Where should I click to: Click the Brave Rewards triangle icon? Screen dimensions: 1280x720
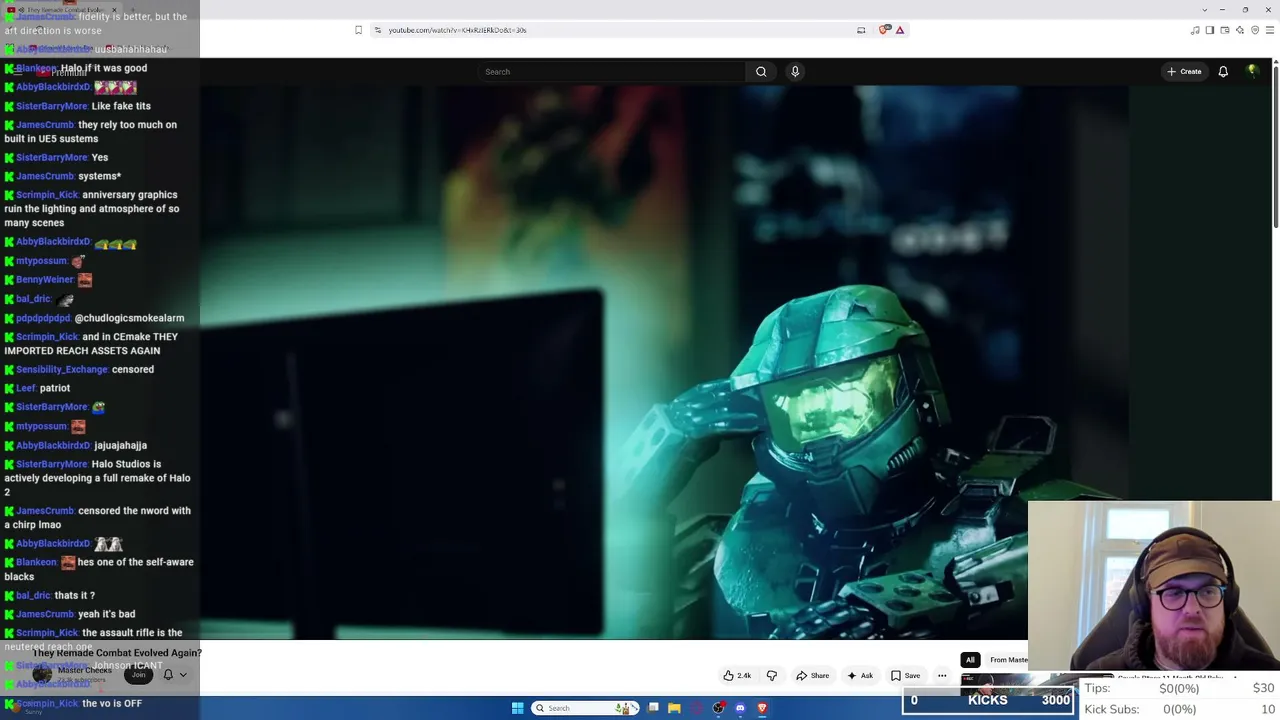[x=900, y=30]
